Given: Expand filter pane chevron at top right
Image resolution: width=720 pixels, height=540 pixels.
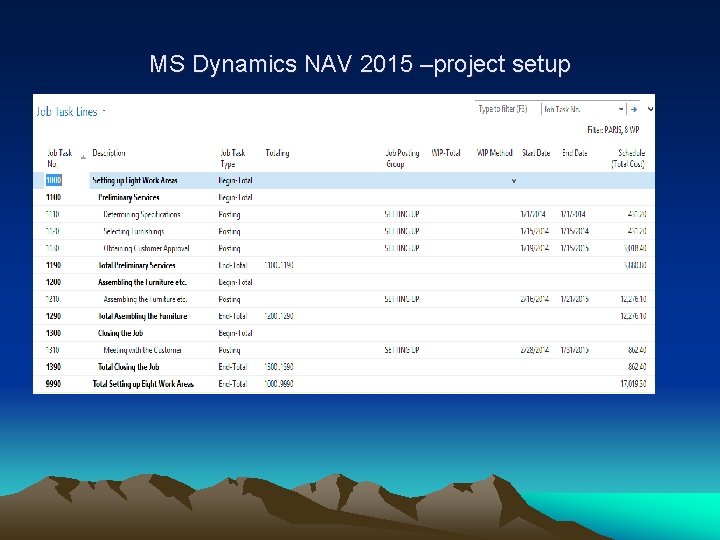Looking at the screenshot, I should 650,109.
